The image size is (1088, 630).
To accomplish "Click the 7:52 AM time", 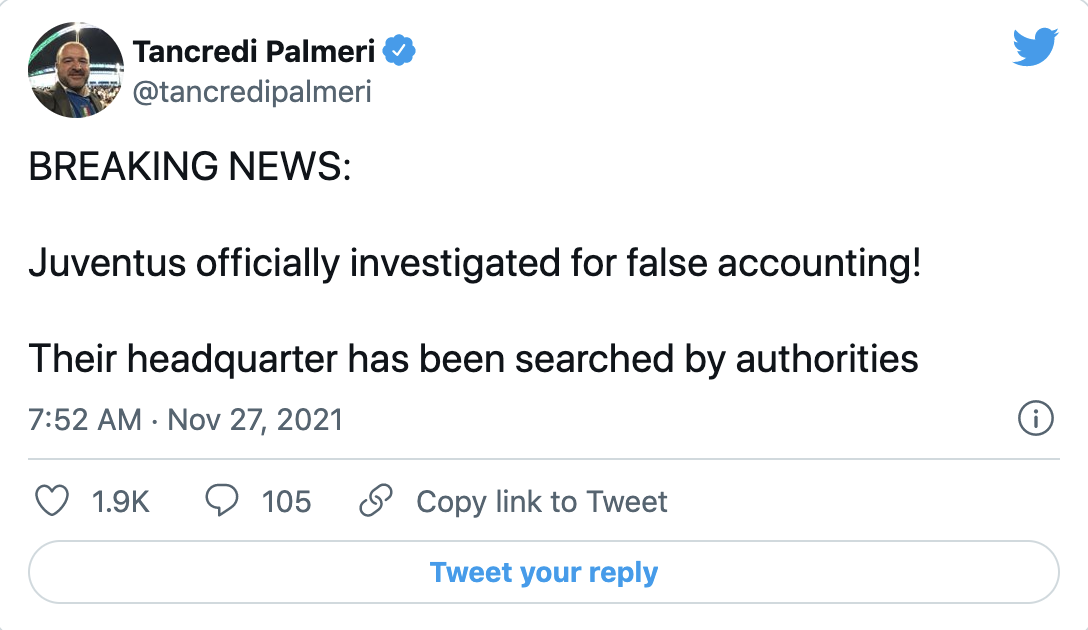I will pos(85,419).
